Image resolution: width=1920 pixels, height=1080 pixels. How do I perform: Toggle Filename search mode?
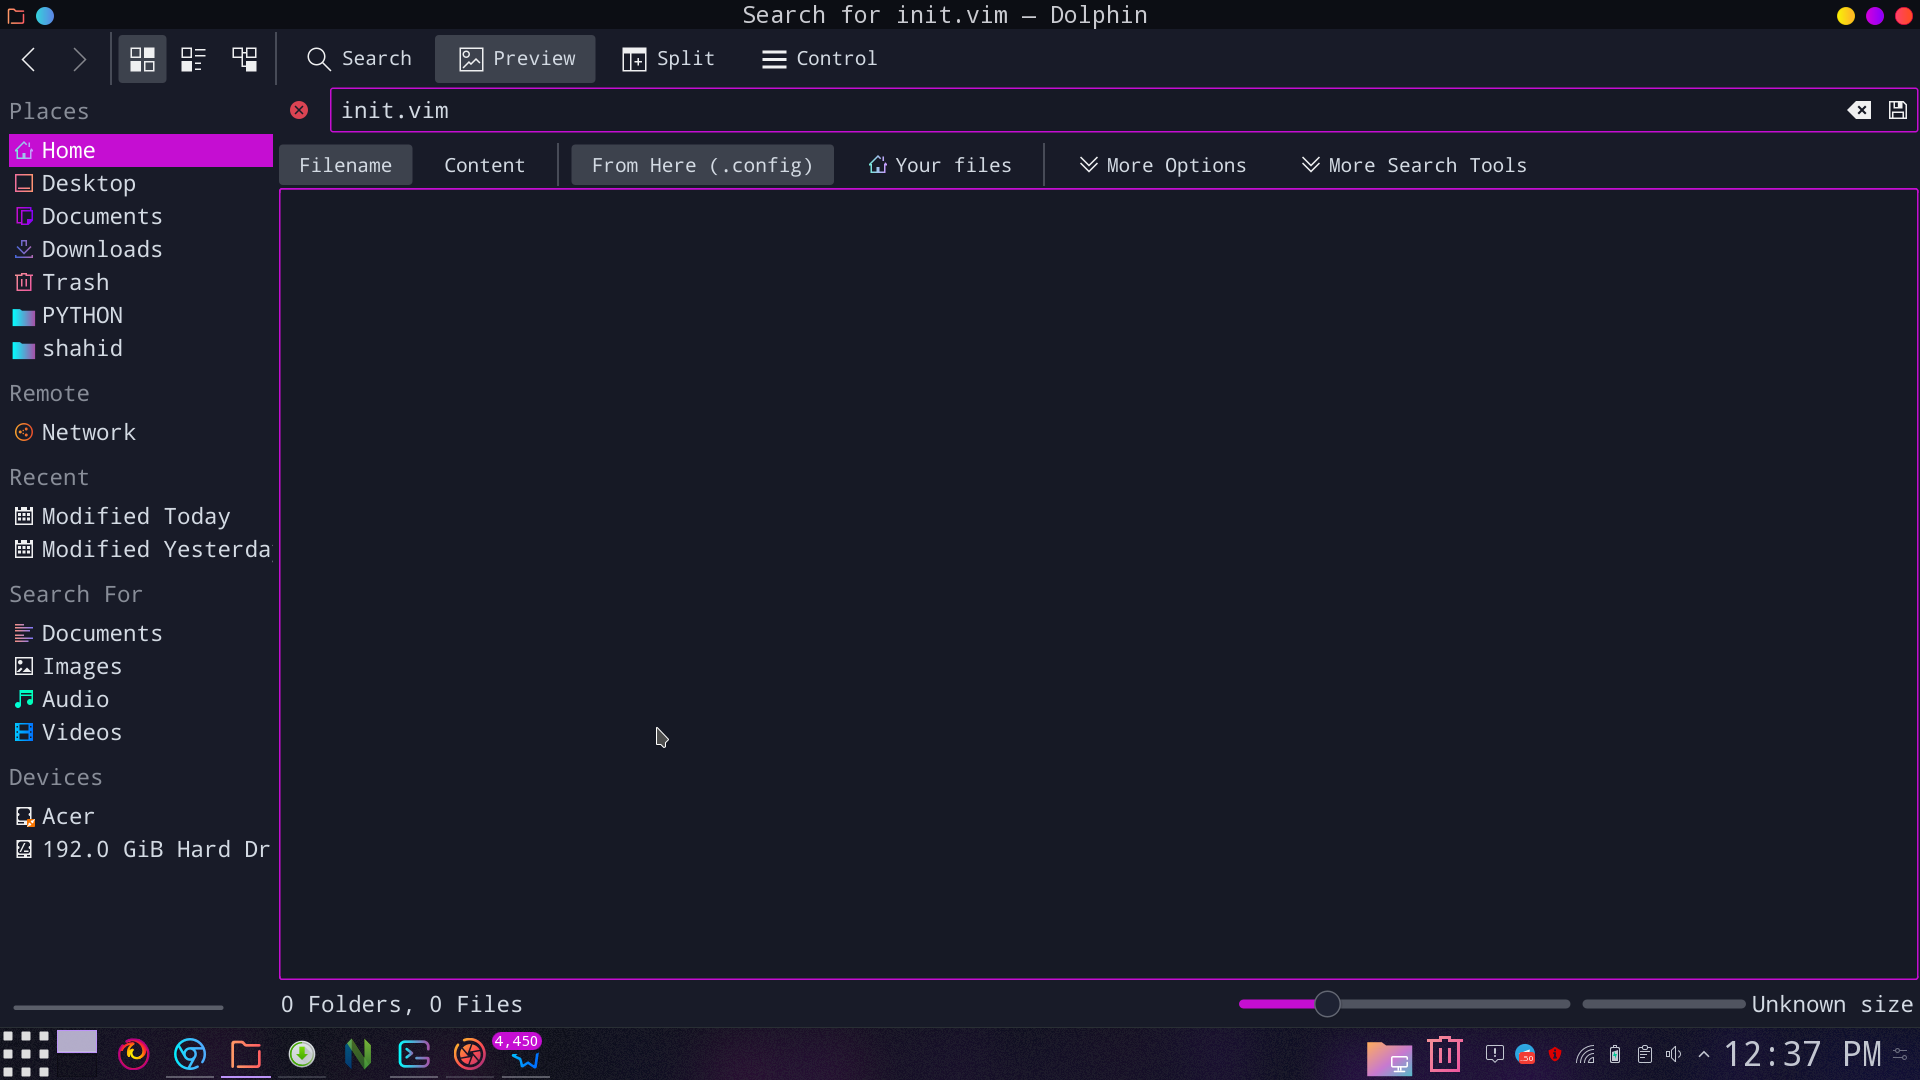(345, 165)
